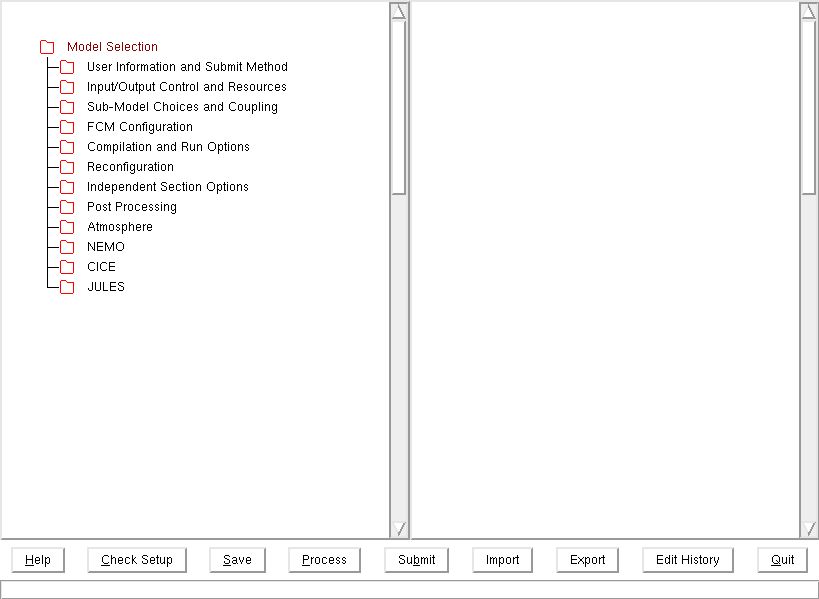Viewport: 819px width, 599px height.
Task: Click the NEMO folder icon
Action: point(67,247)
